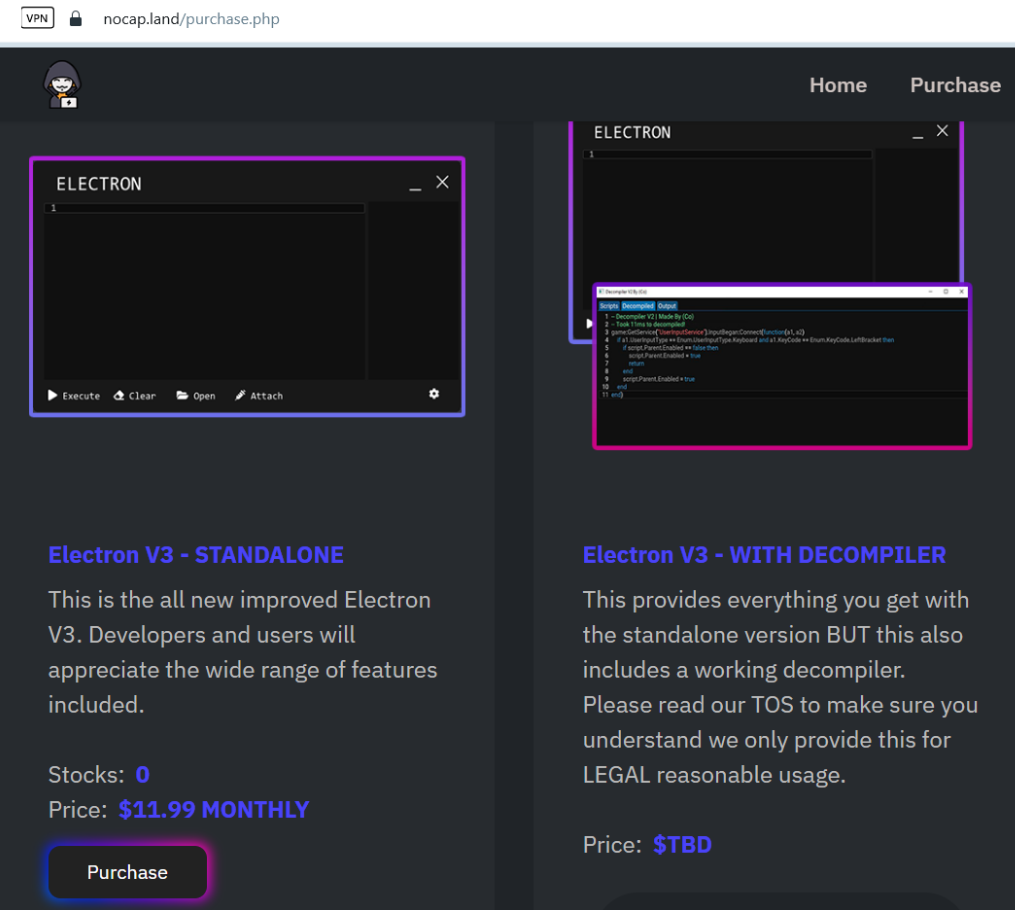1015x910 pixels.
Task: Click the Purchase button under standalone price
Action: pos(127,872)
